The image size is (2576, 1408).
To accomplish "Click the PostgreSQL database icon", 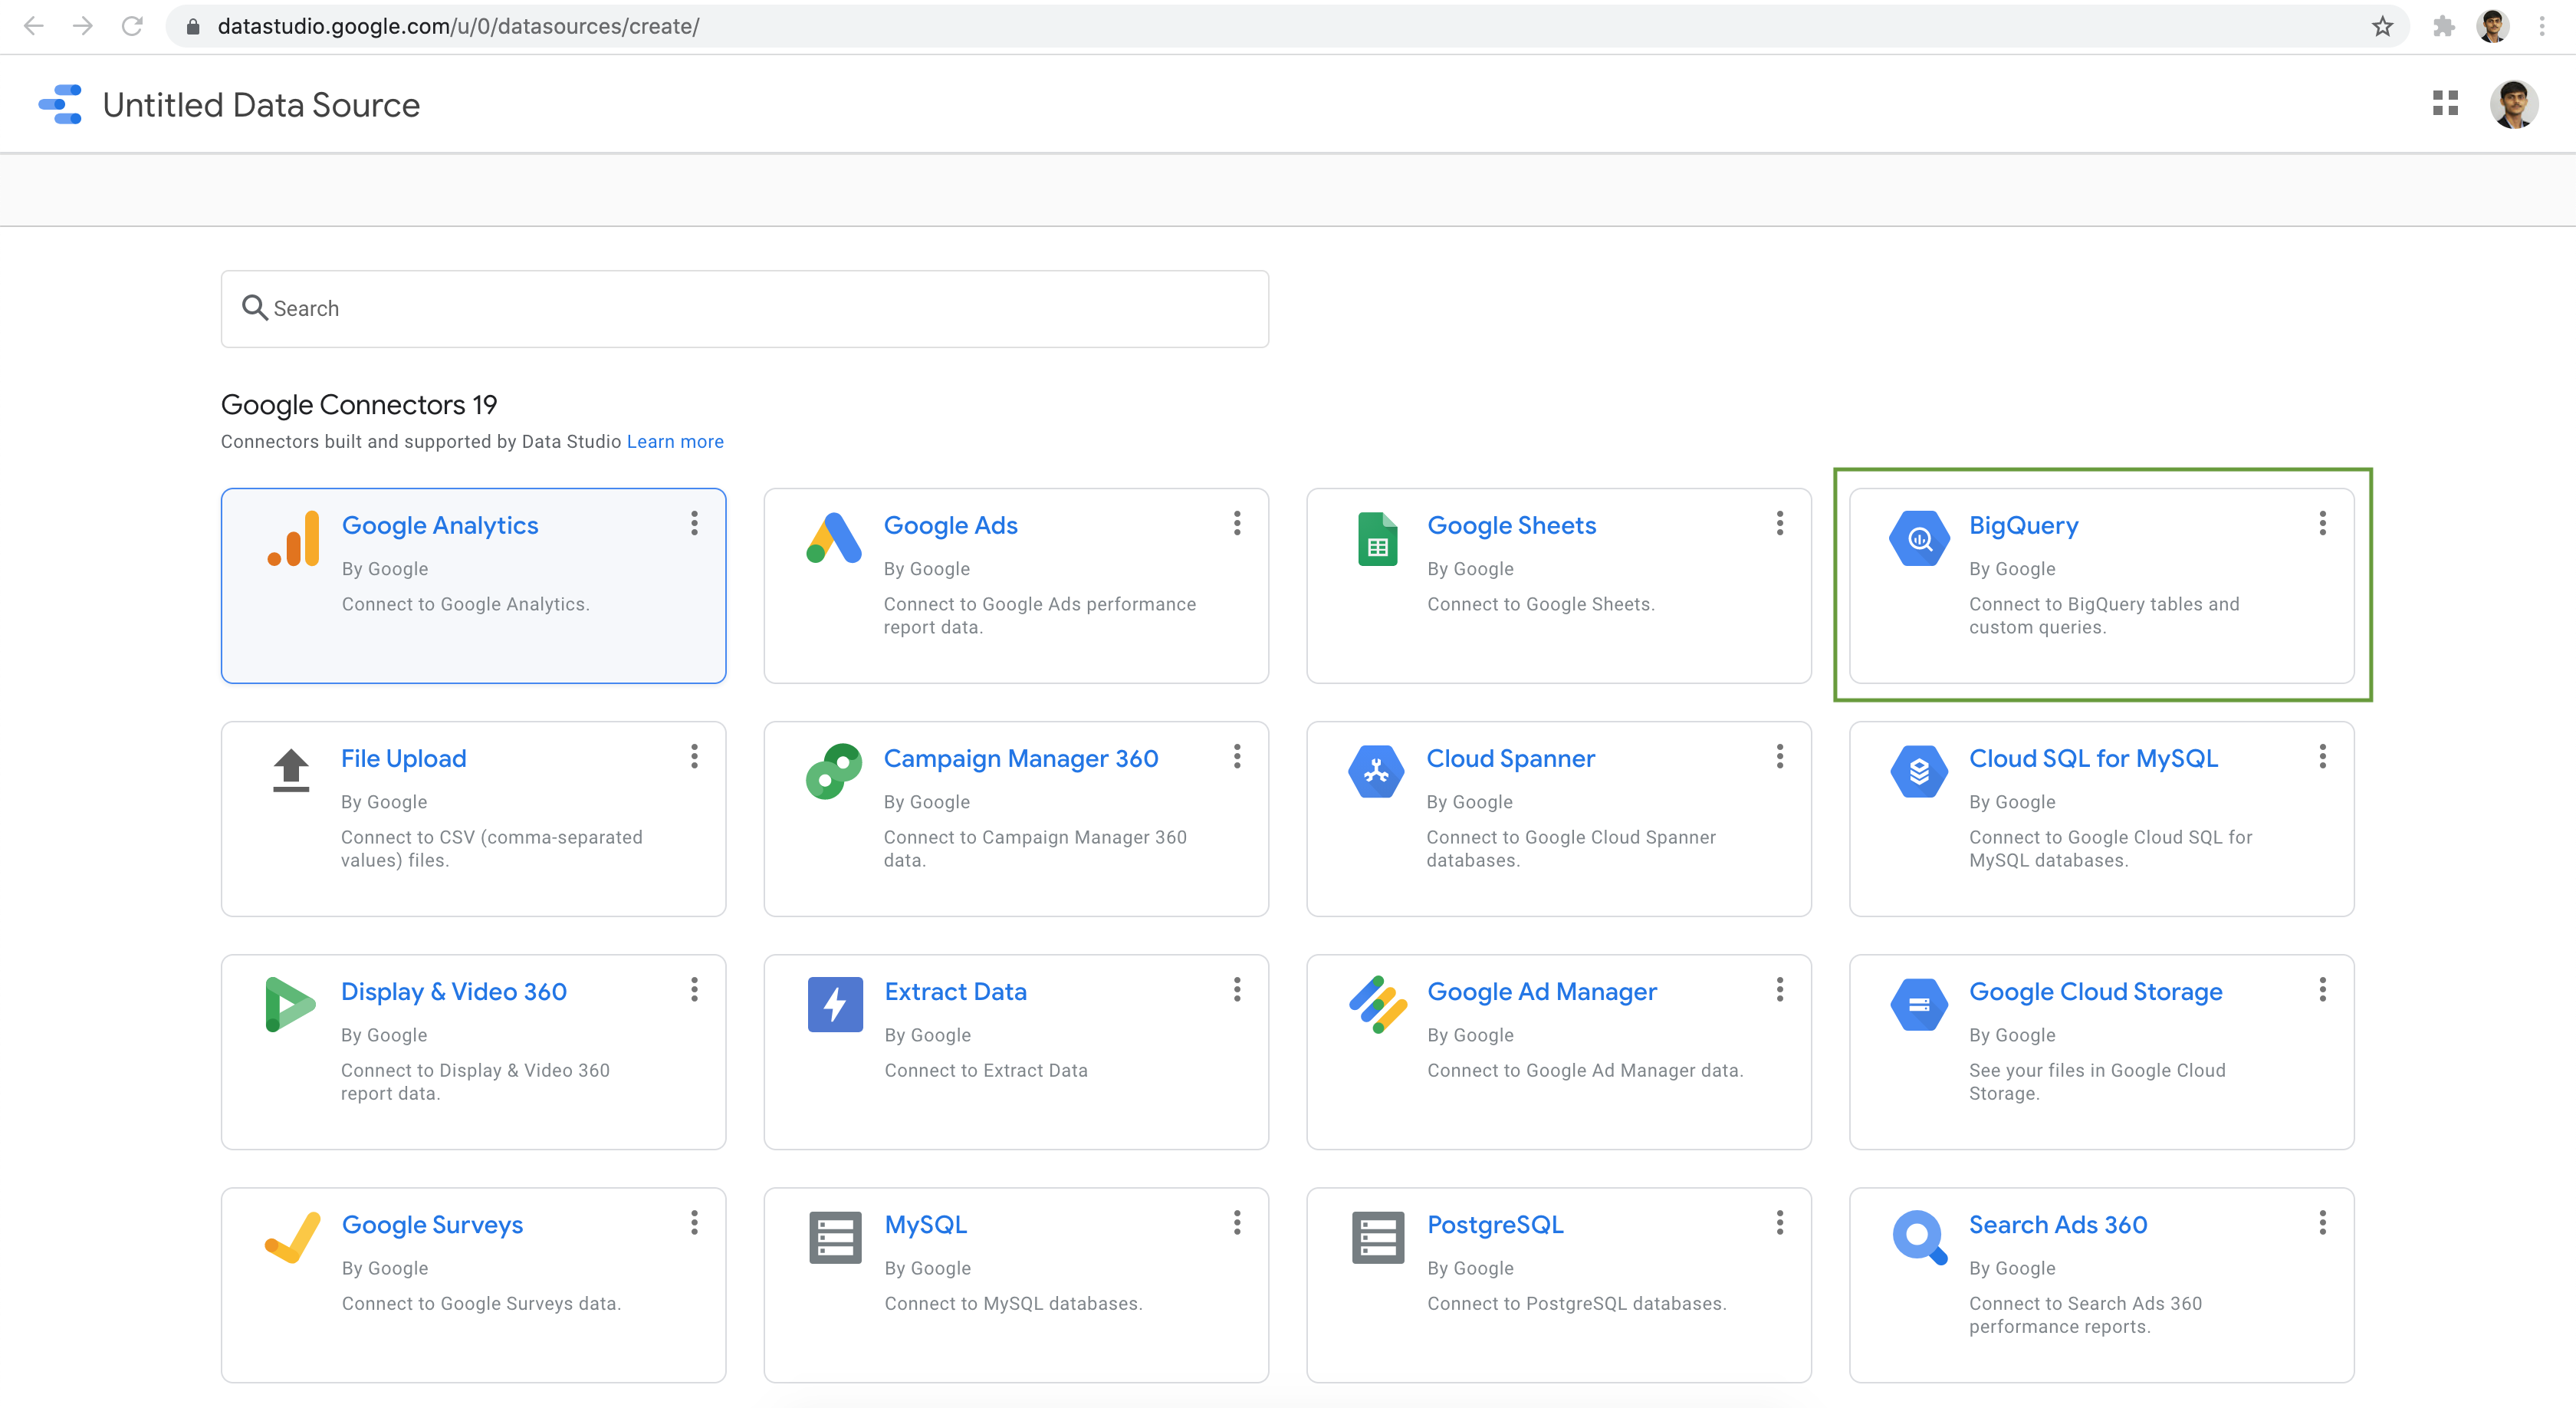I will tap(1378, 1238).
